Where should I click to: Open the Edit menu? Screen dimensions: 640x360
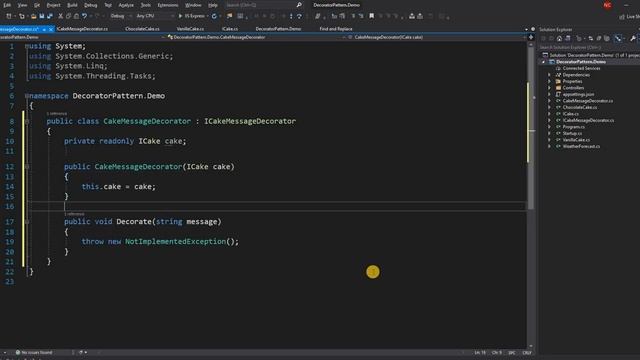[7, 5]
